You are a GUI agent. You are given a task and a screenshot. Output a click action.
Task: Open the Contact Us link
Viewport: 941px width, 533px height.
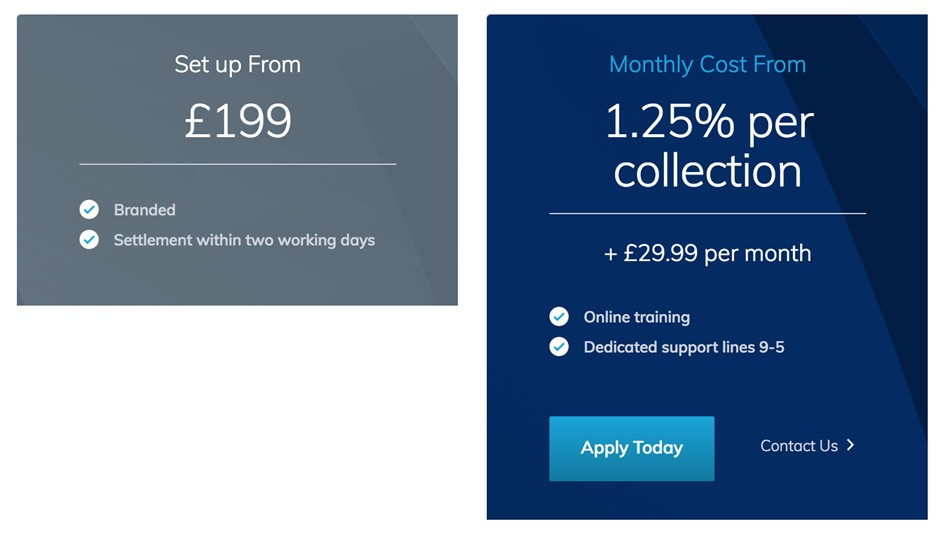click(799, 446)
